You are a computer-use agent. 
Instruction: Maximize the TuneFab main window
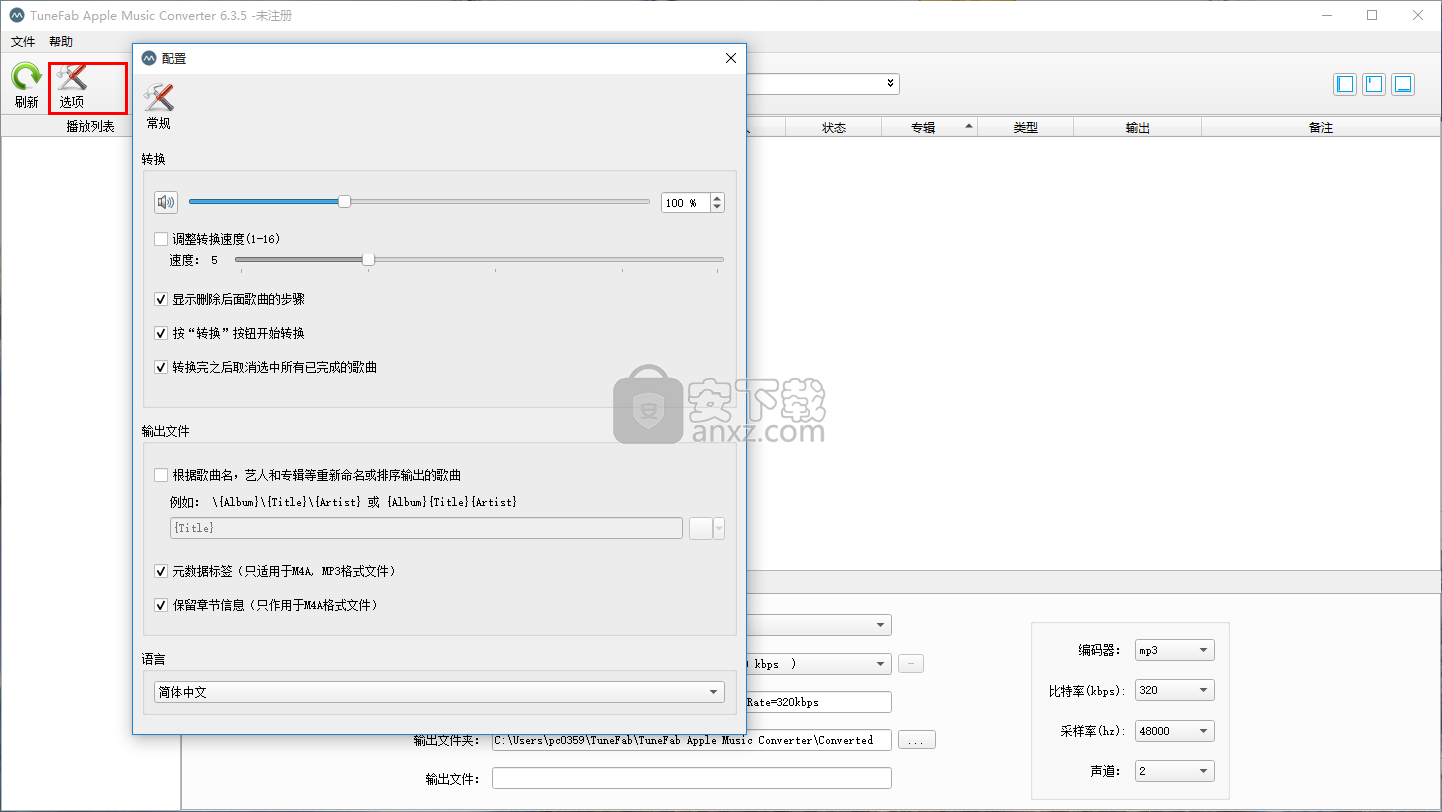(1372, 15)
